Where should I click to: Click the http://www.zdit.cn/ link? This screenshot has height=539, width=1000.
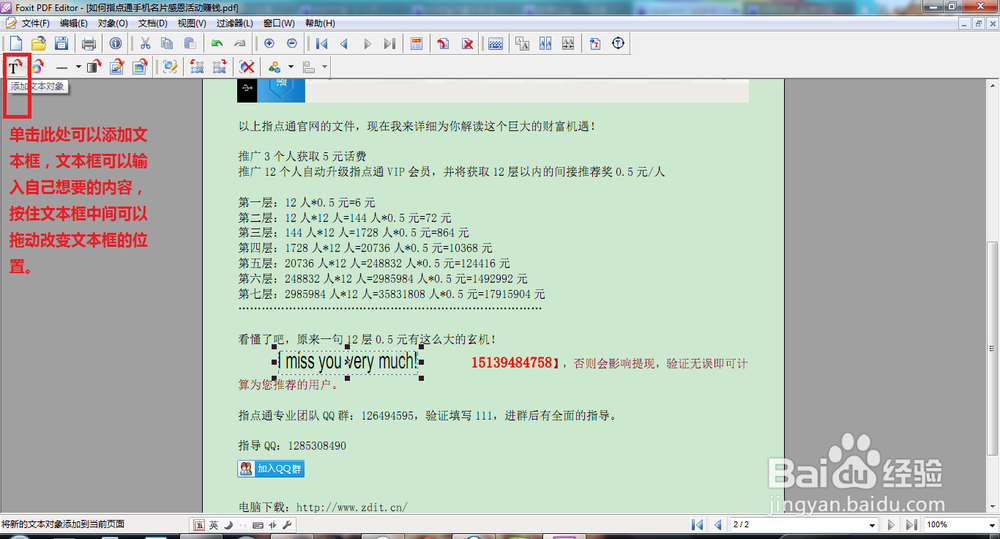pos(351,508)
